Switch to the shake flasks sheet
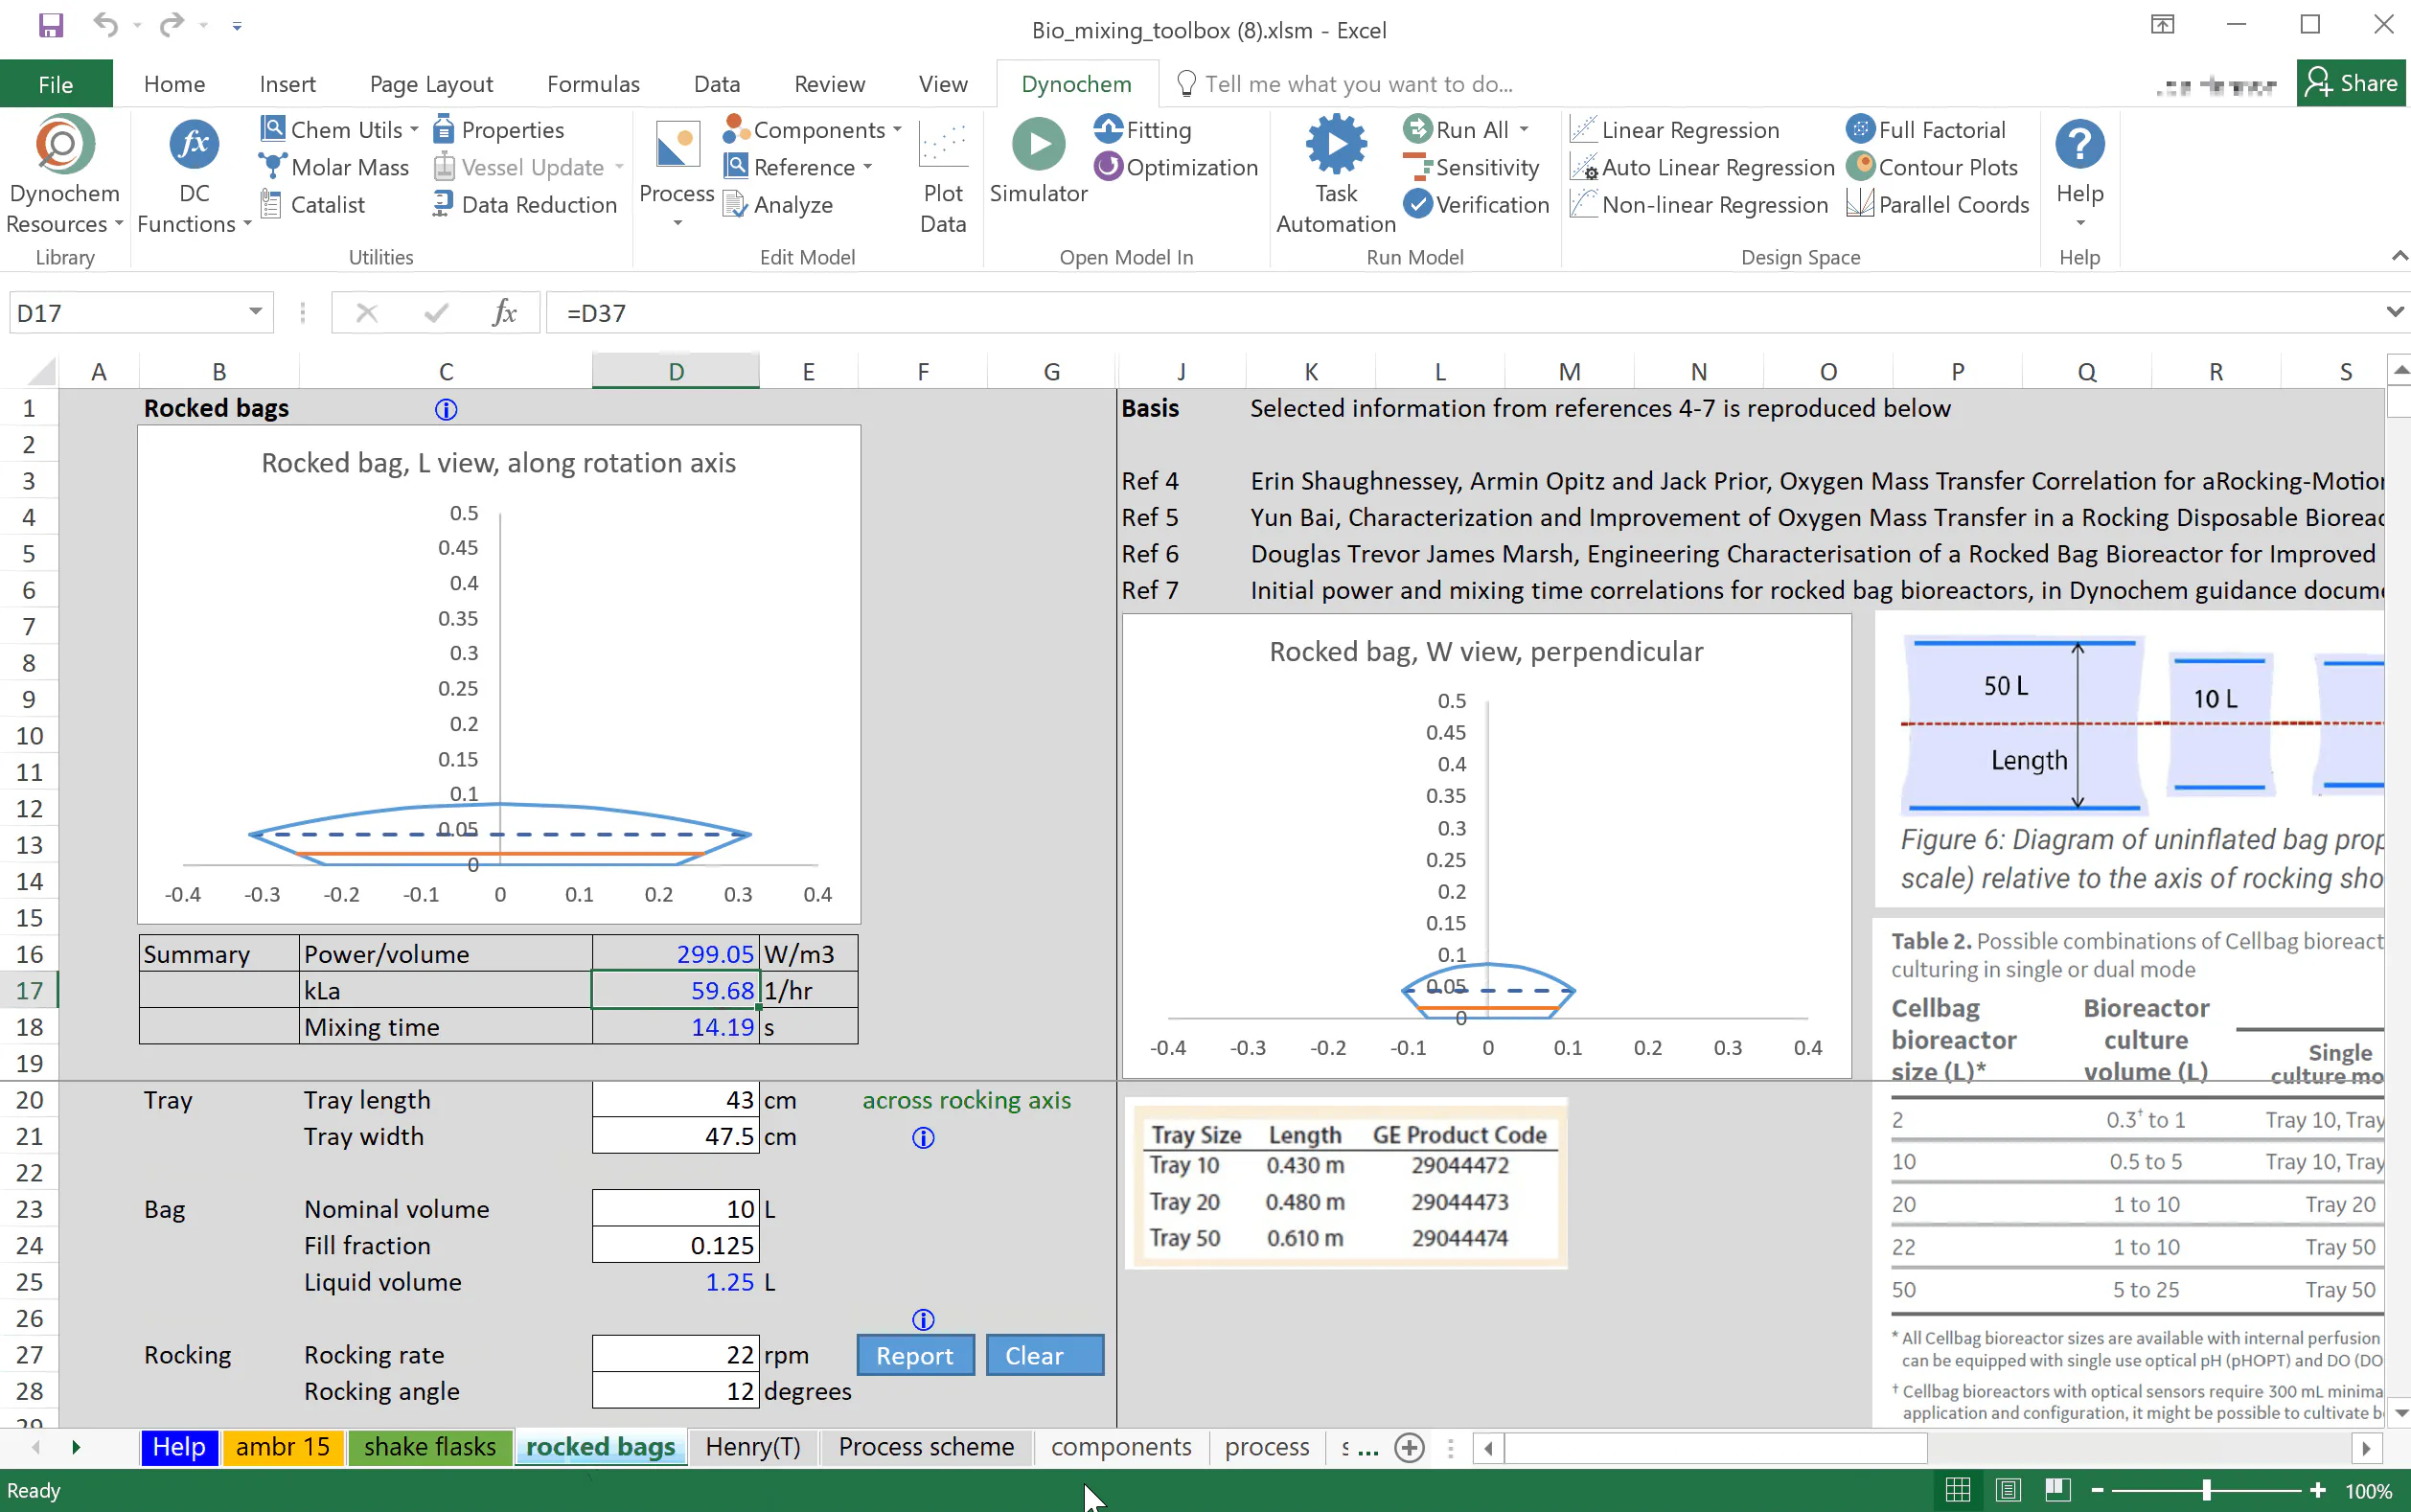This screenshot has width=2411, height=1512. (430, 1446)
